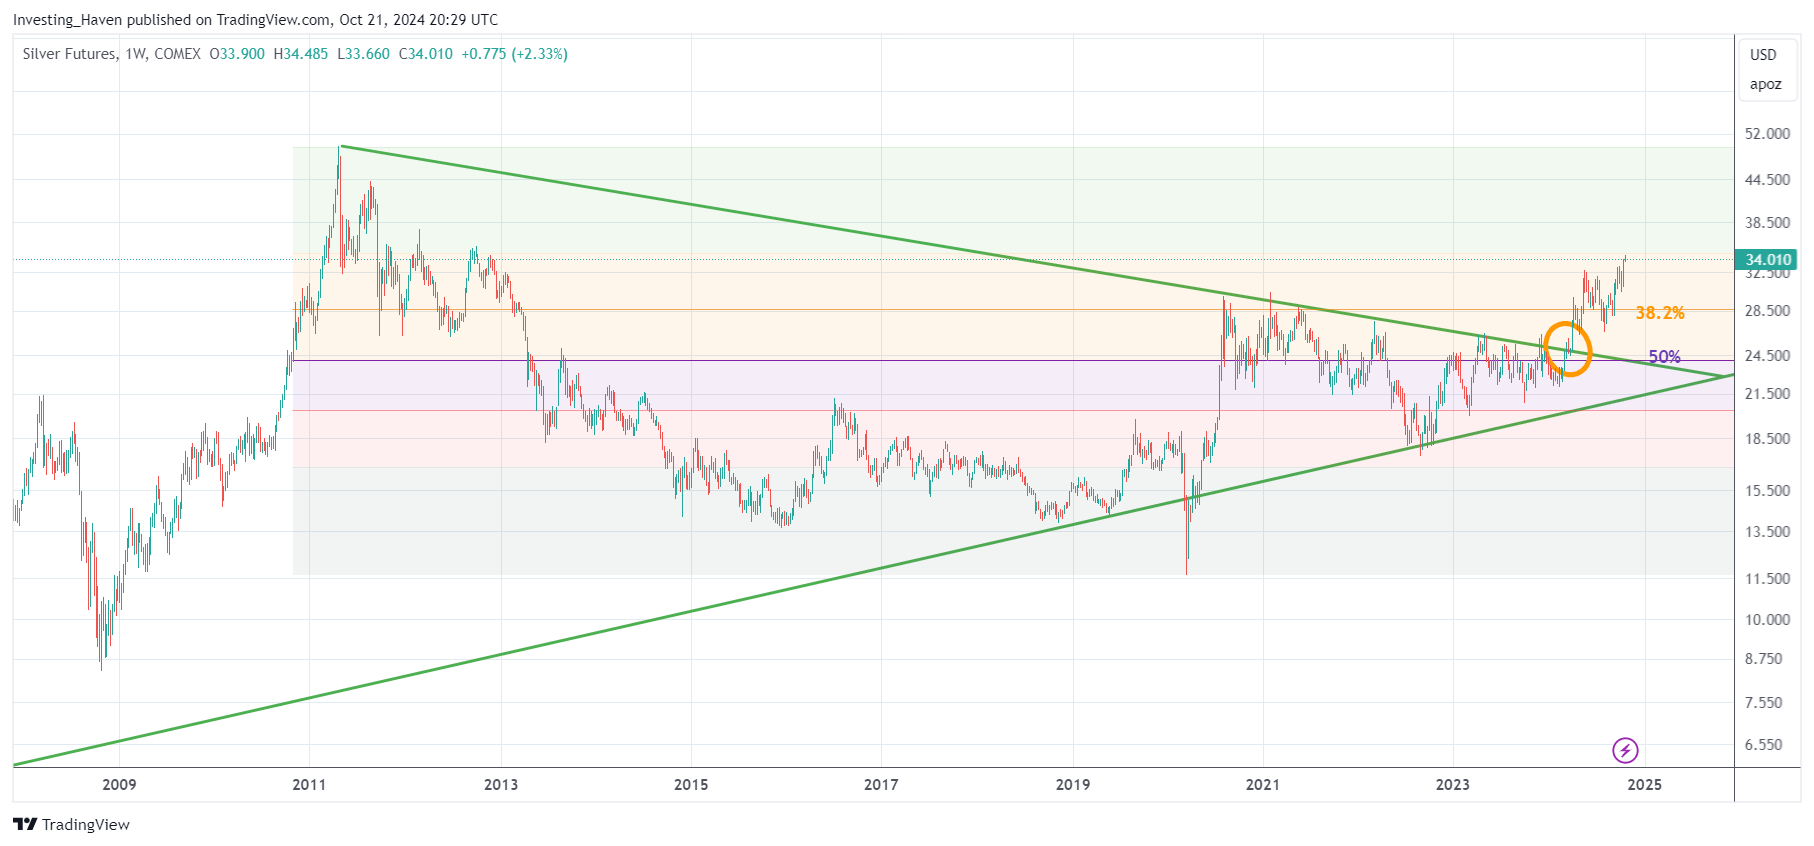
Task: Click the 6.550 price axis label
Action: click(1763, 745)
